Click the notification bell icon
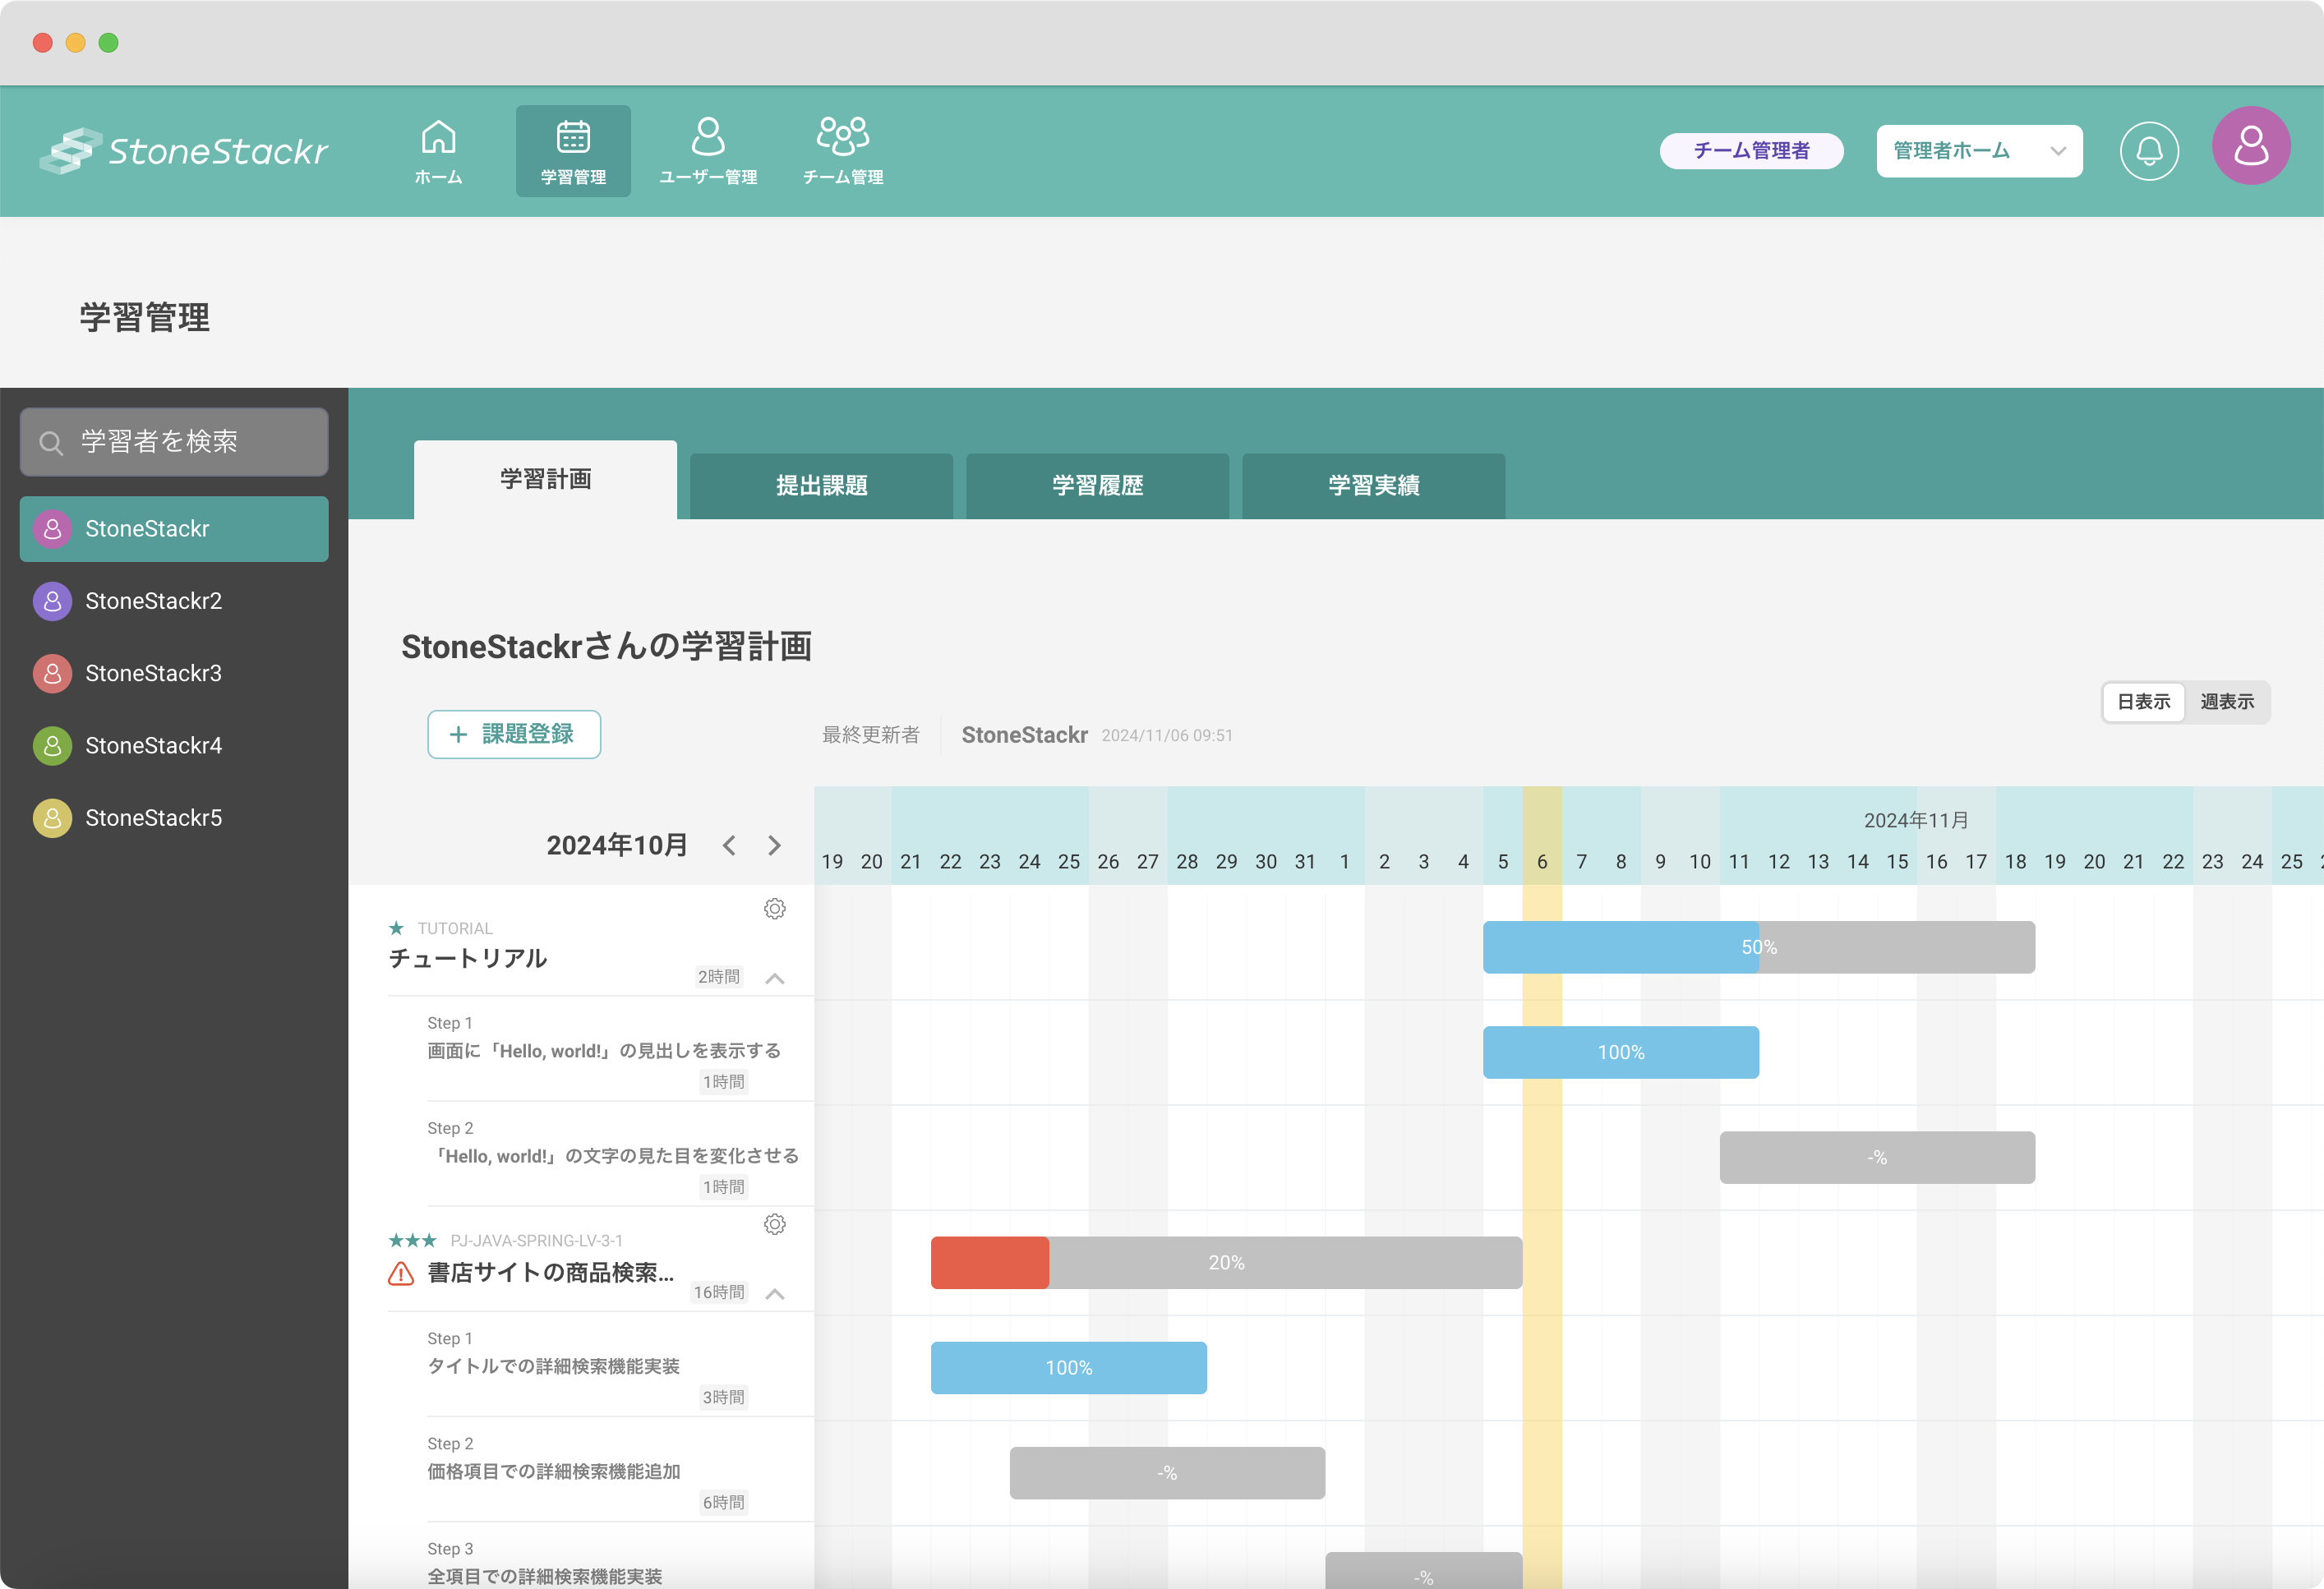Image resolution: width=2324 pixels, height=1589 pixels. click(x=2151, y=150)
